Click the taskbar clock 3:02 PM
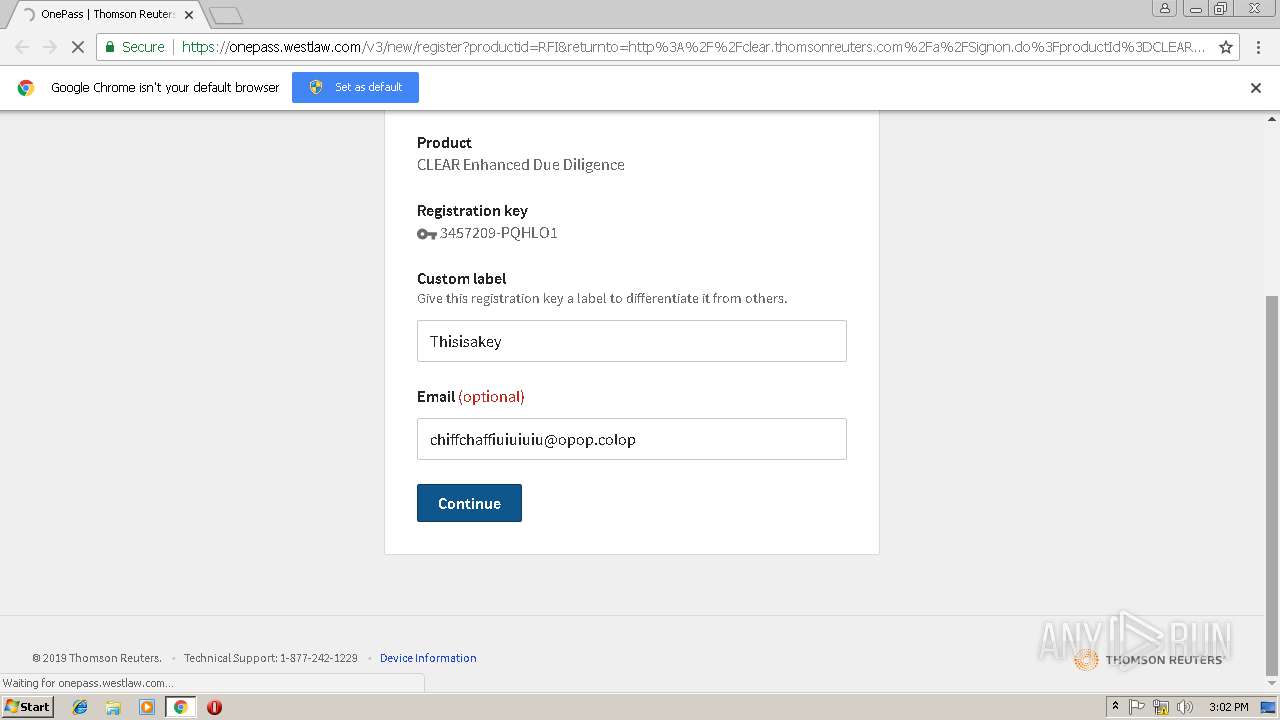Image resolution: width=1280 pixels, height=720 pixels. 1228,707
